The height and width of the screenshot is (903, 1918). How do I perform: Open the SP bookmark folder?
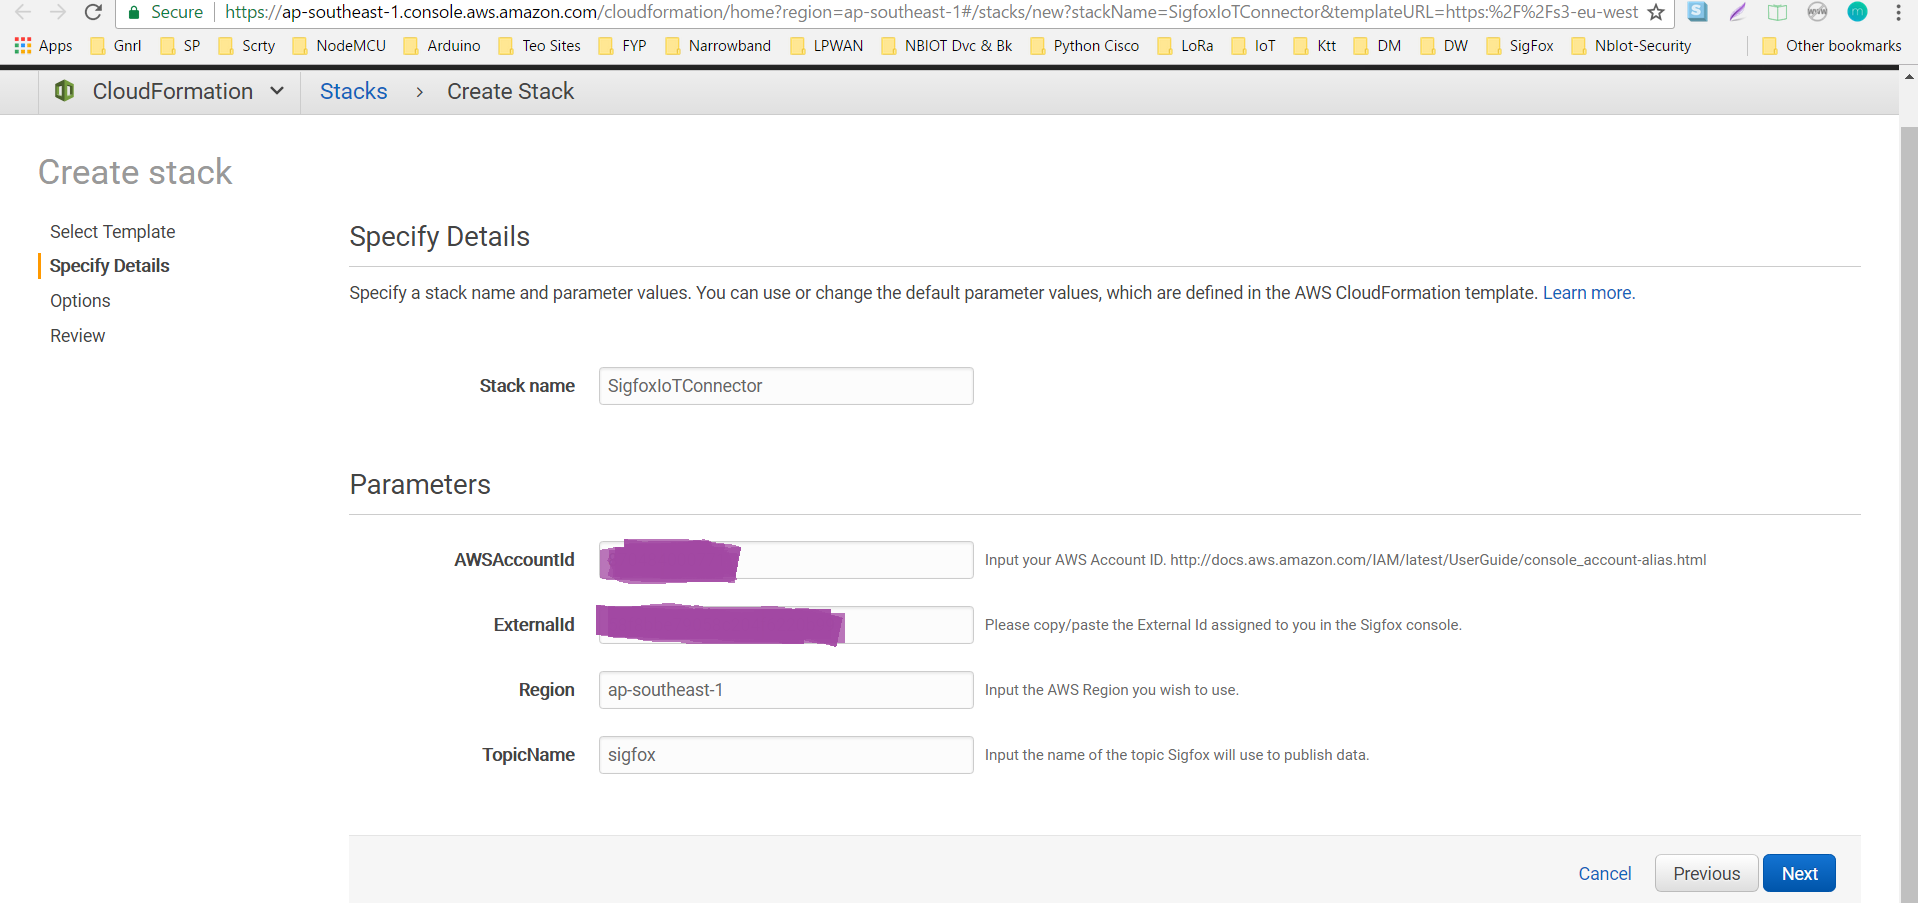[180, 46]
